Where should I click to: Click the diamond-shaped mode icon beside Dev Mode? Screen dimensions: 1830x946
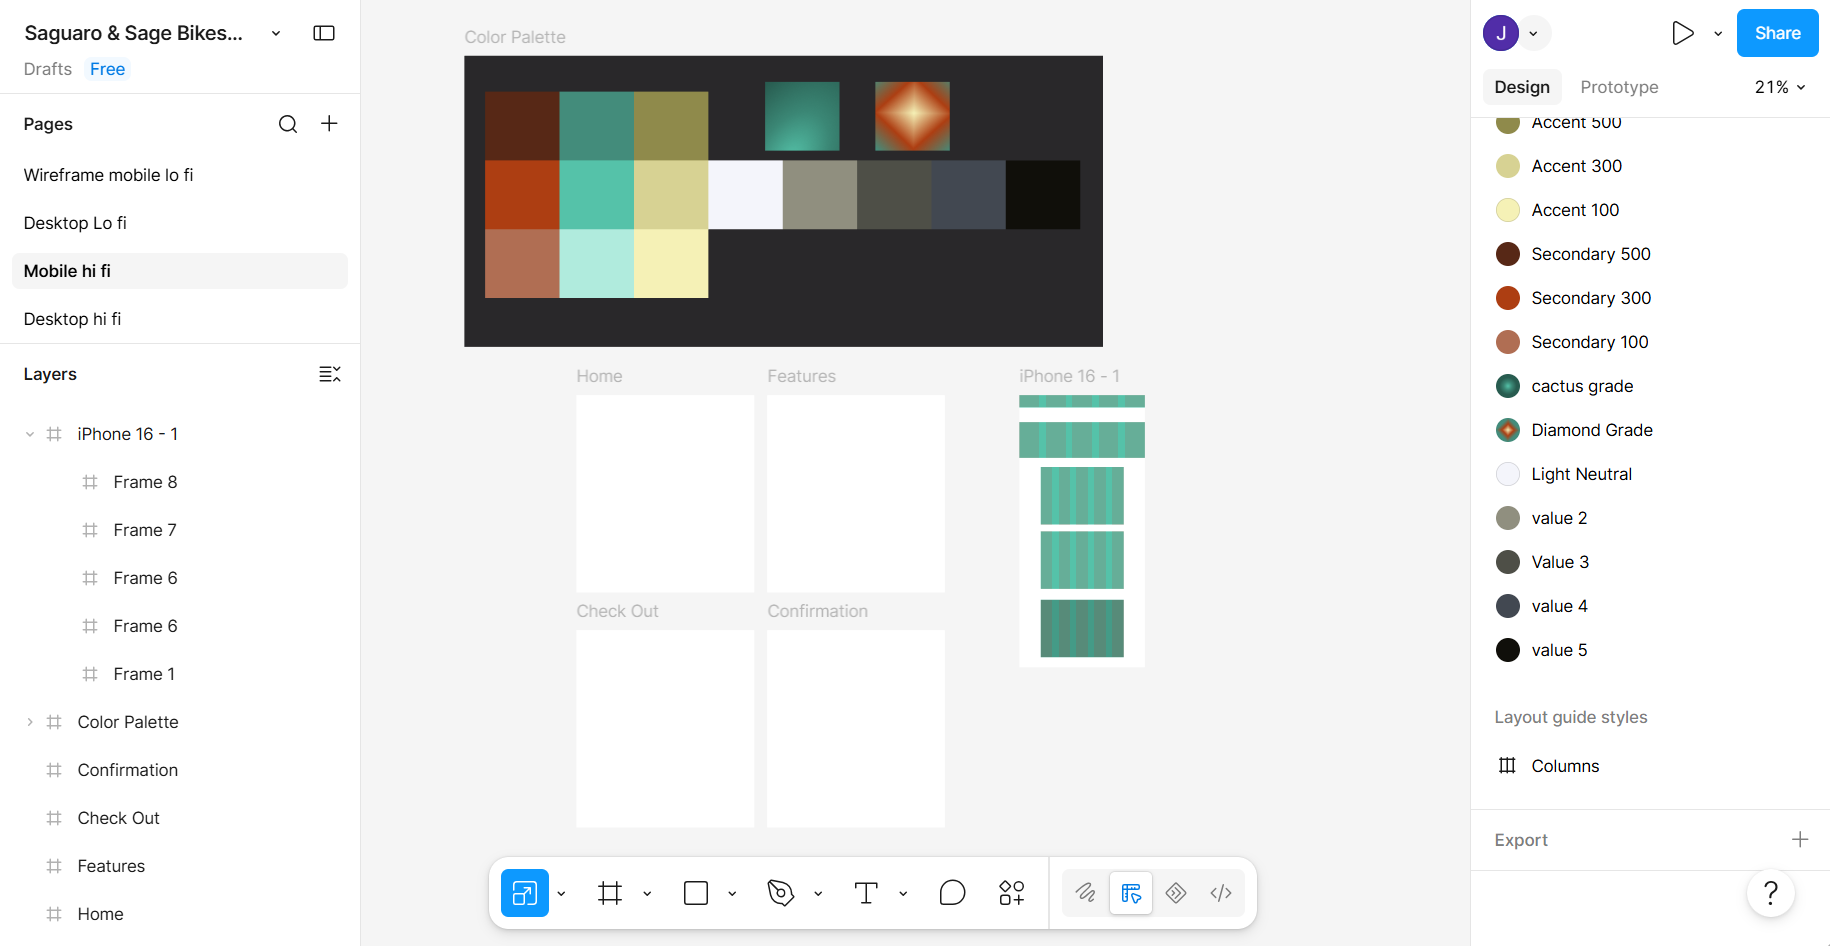pyautogui.click(x=1176, y=893)
